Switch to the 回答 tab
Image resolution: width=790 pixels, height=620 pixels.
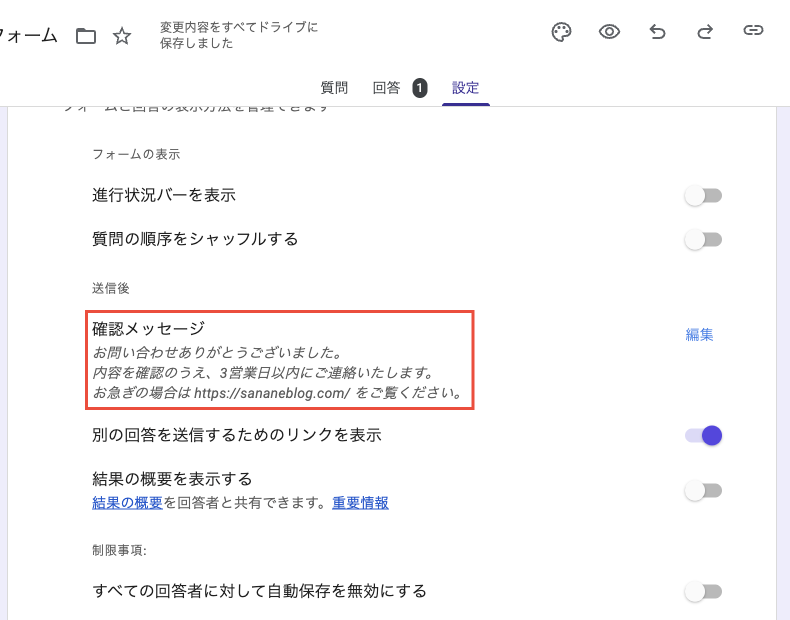point(386,88)
